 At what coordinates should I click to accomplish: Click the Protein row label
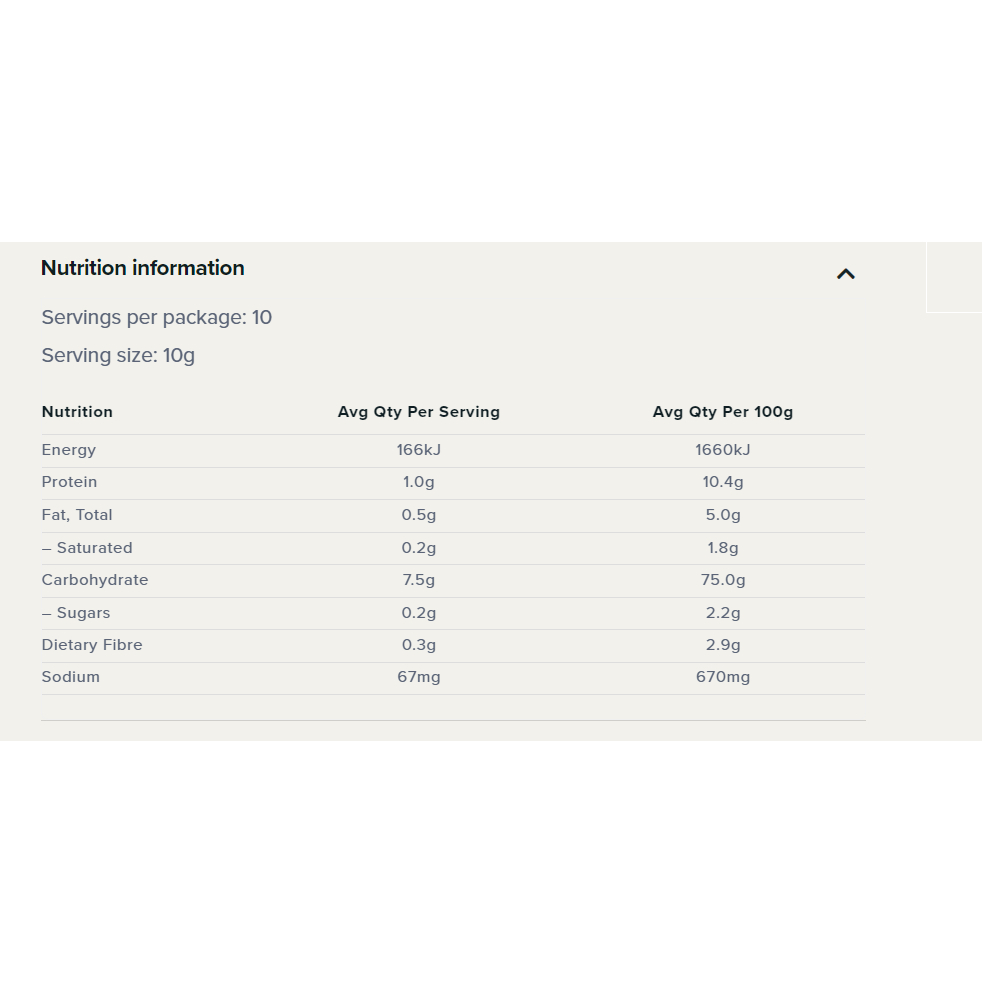coord(69,482)
